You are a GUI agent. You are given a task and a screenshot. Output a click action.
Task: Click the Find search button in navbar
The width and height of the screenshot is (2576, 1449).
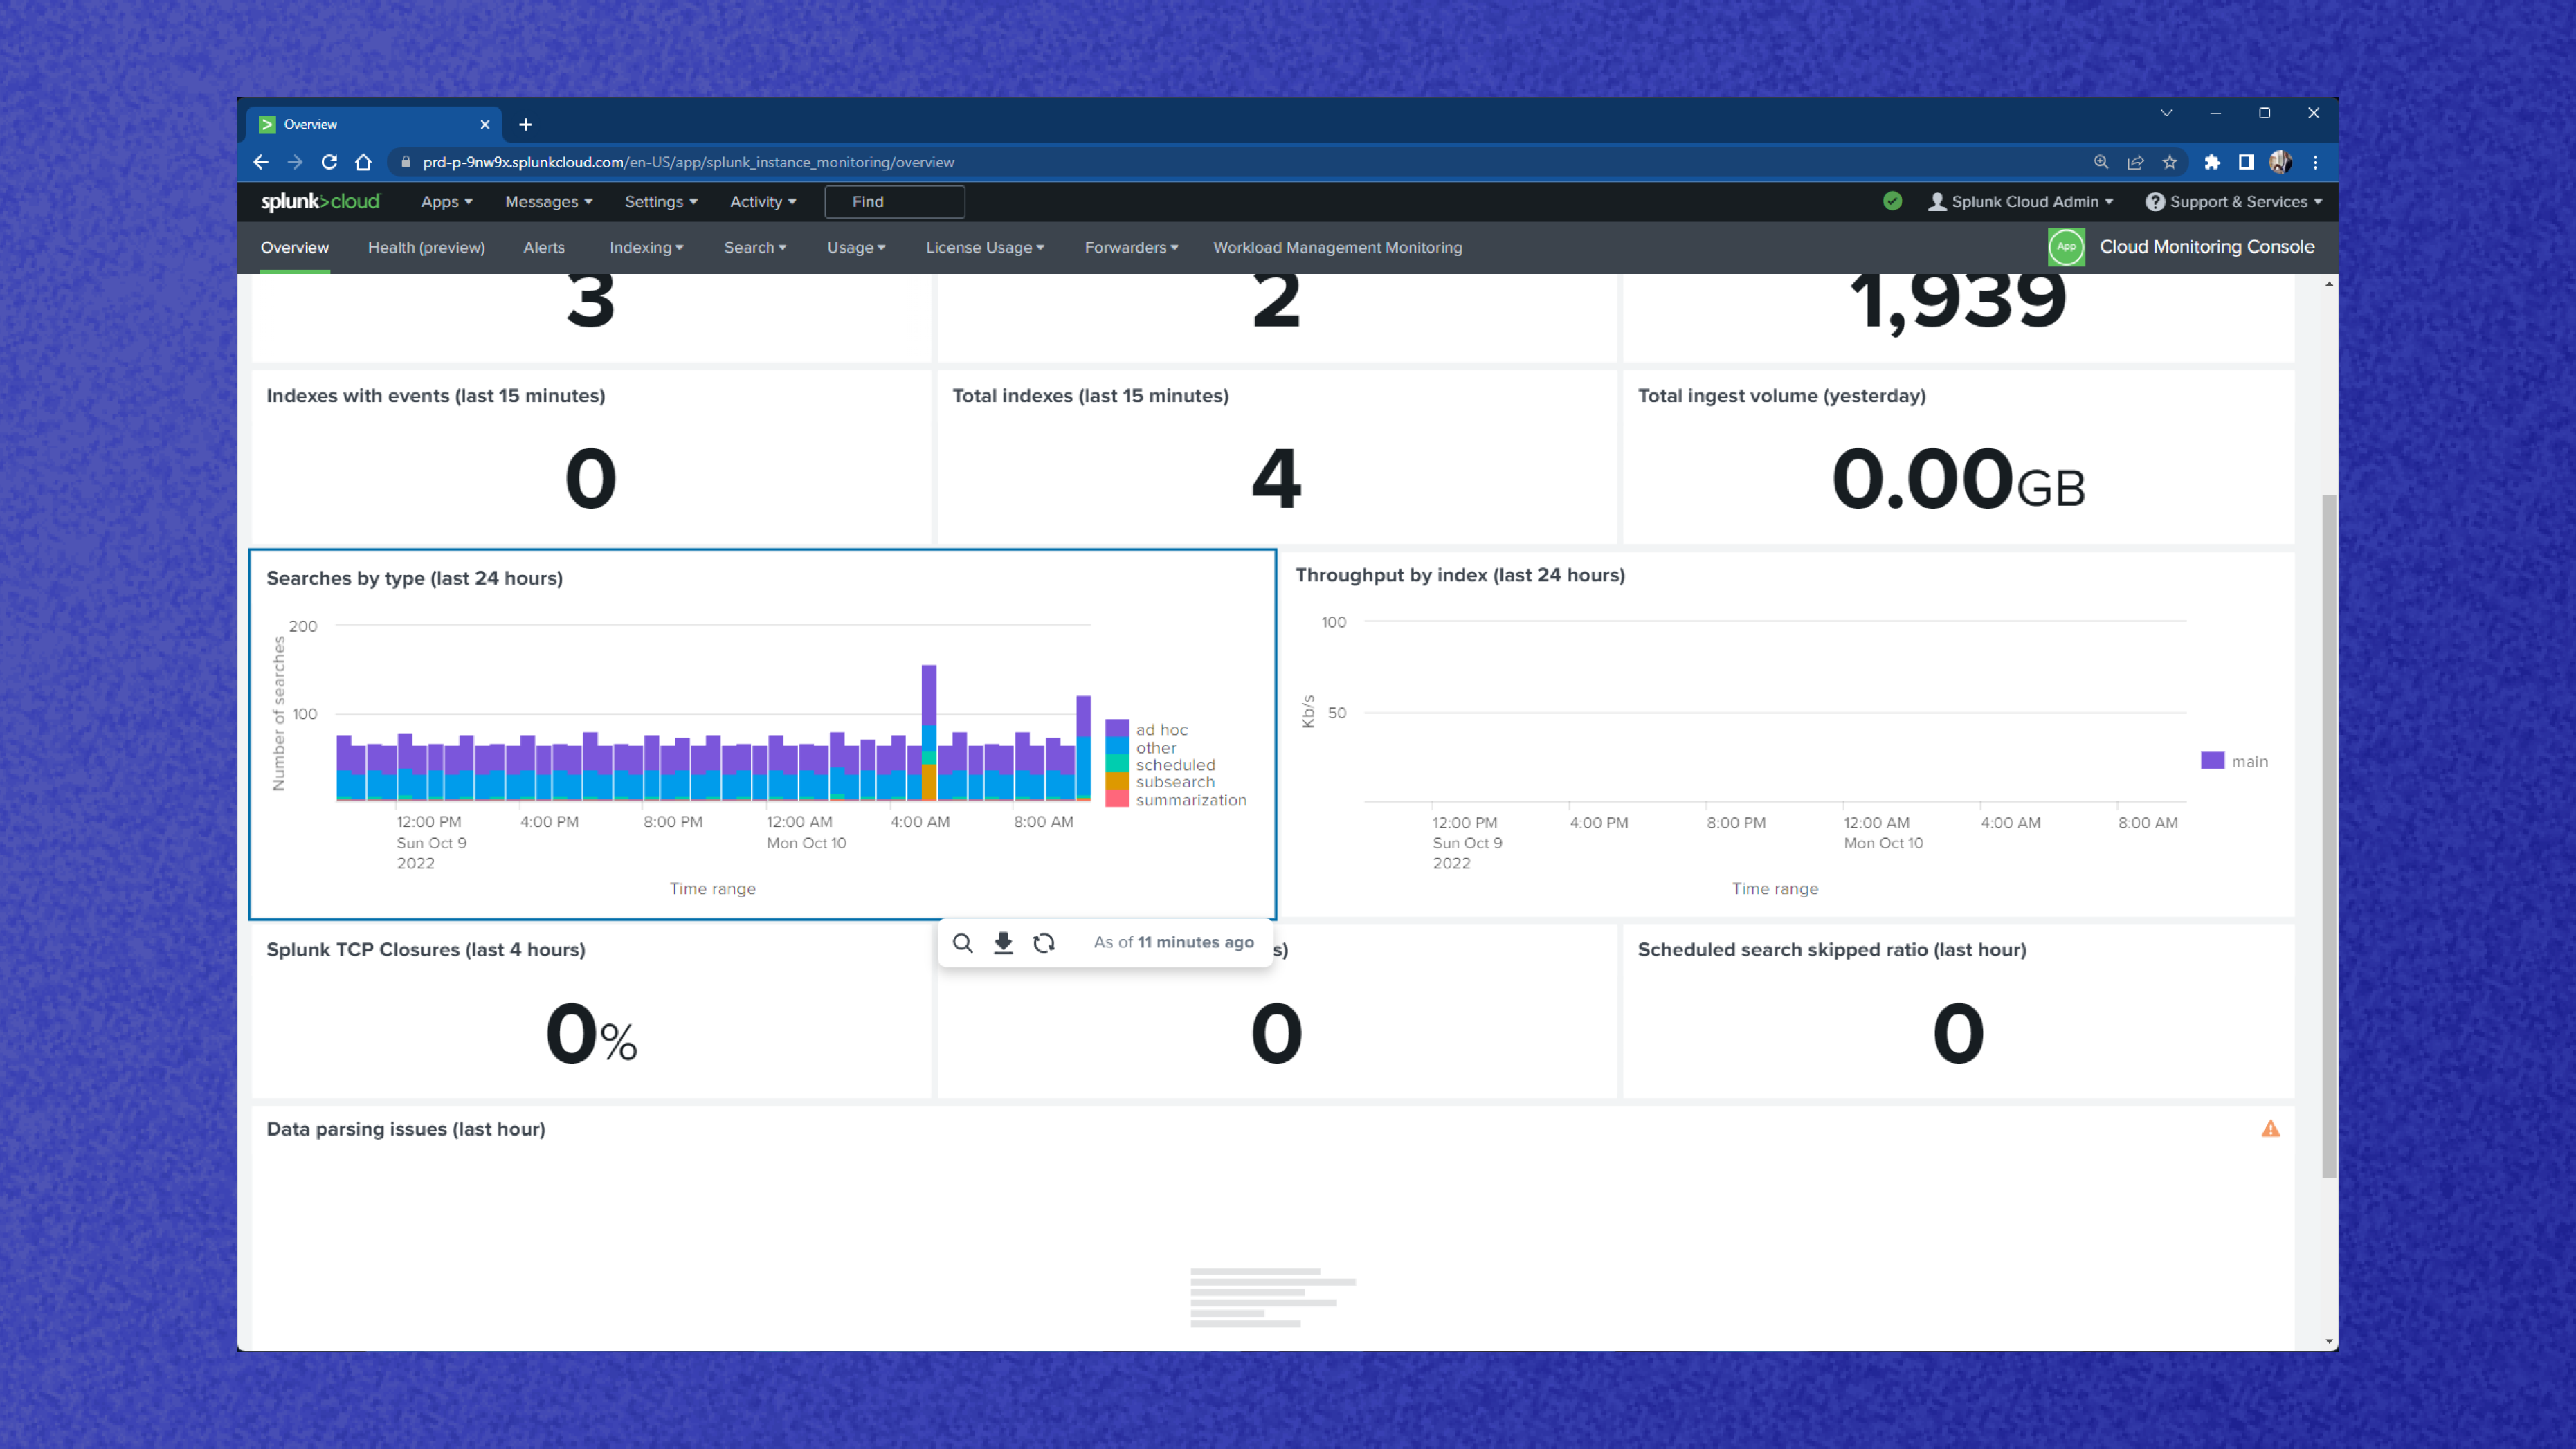point(895,200)
